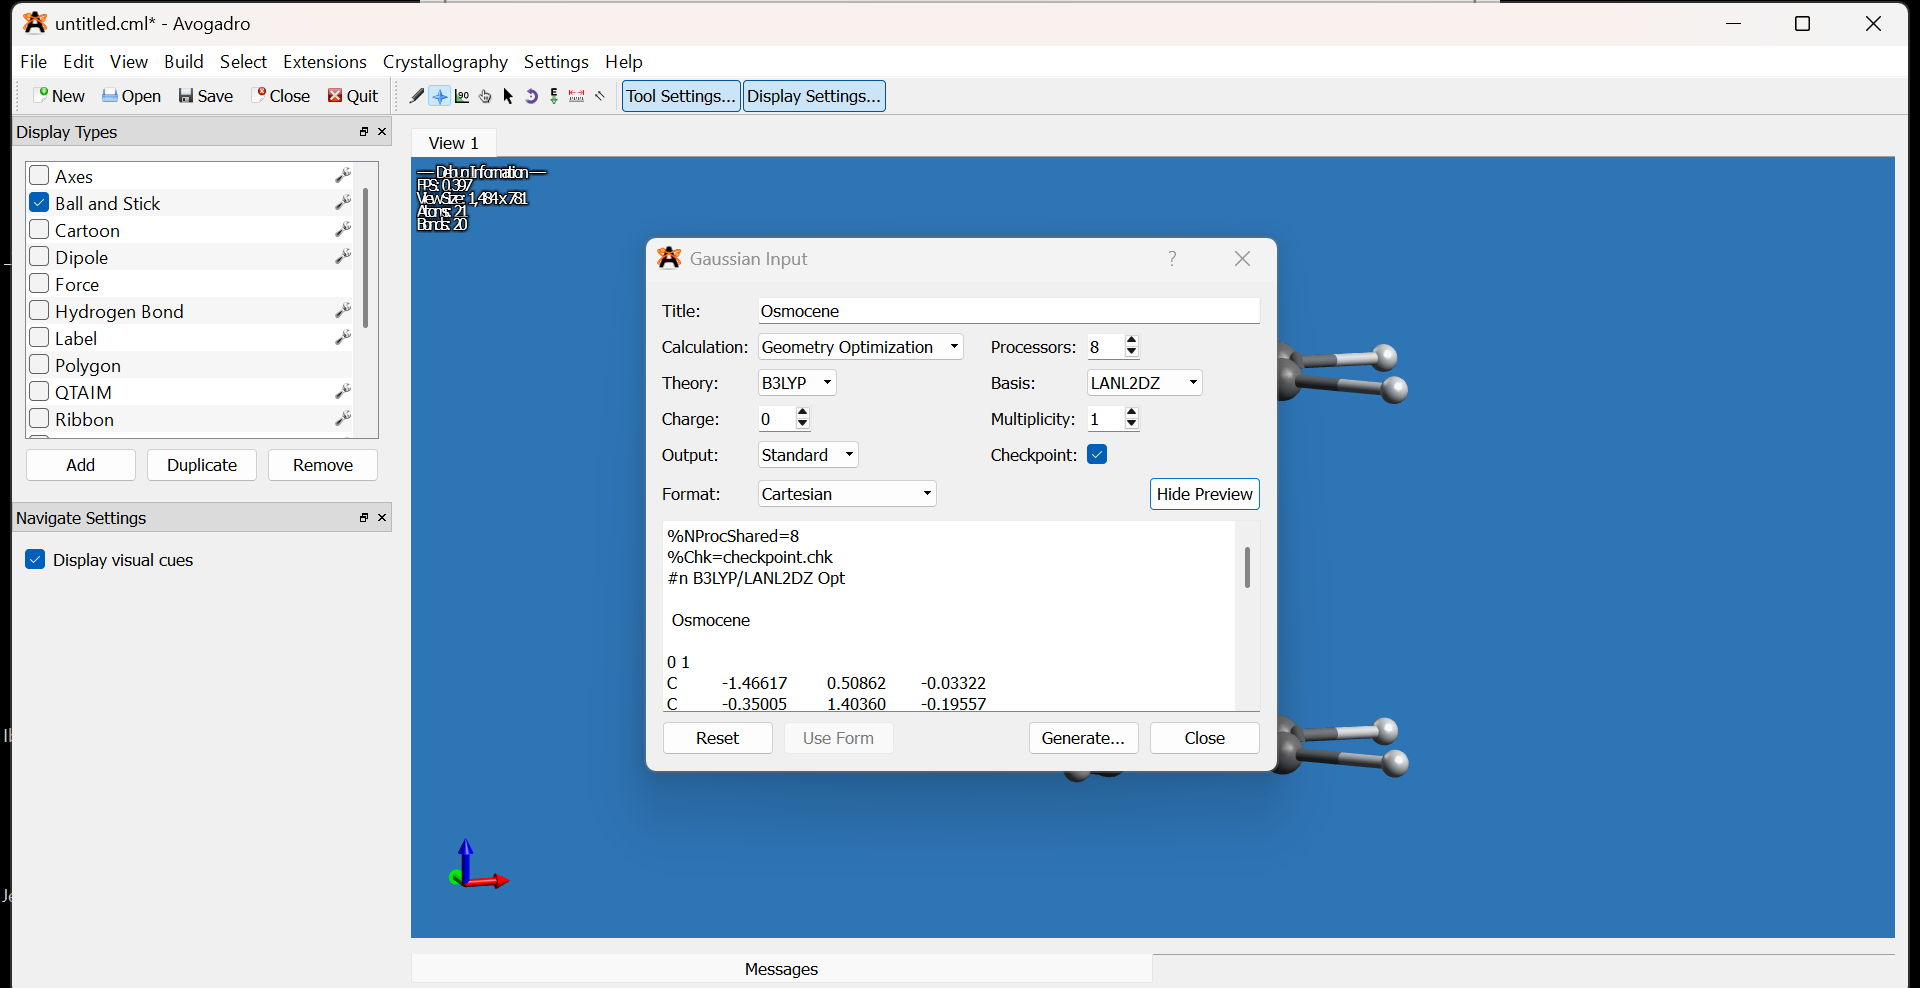Open Ball and Stick settings wrench
This screenshot has height=988, width=1920.
coord(342,203)
